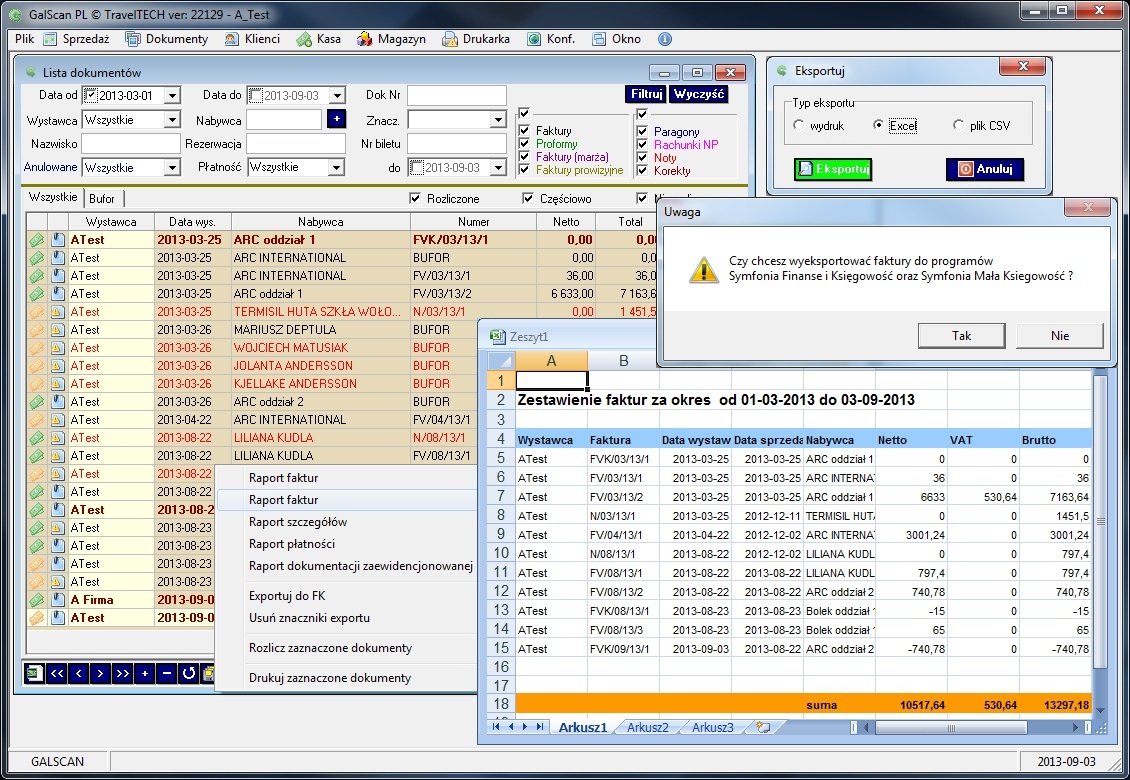Click document icon in N/08/13/1 LILIANA KUDLA row
The image size is (1130, 780).
point(58,438)
